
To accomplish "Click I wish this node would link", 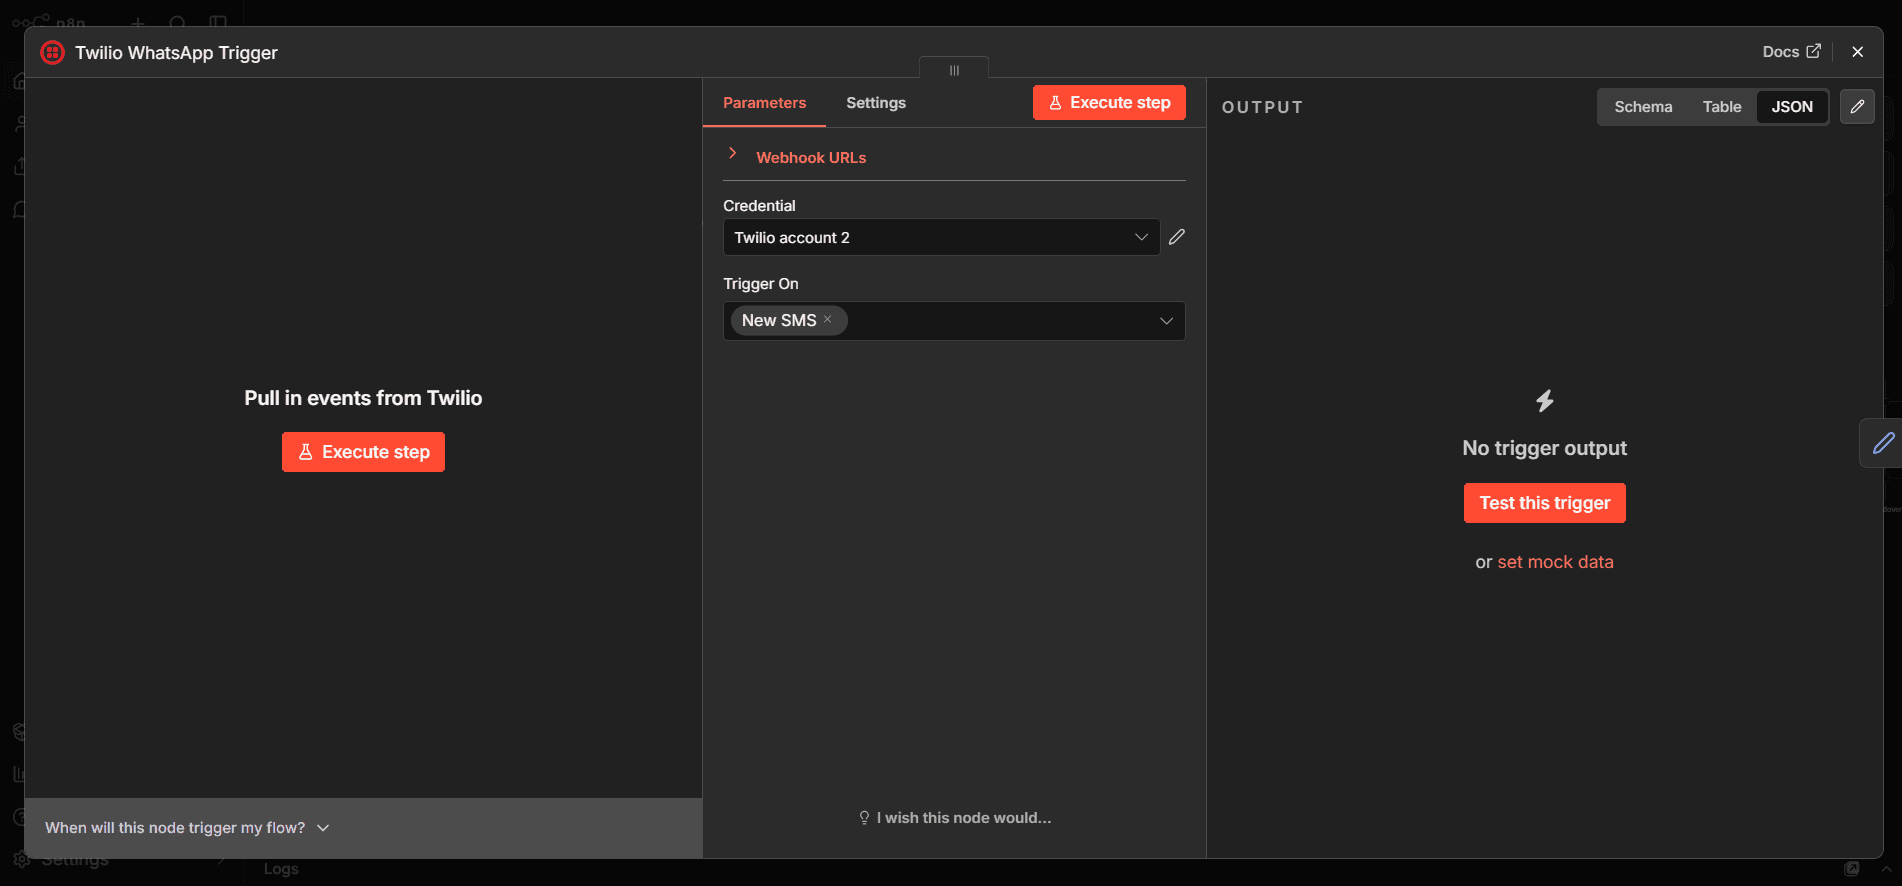I will pyautogui.click(x=955, y=818).
